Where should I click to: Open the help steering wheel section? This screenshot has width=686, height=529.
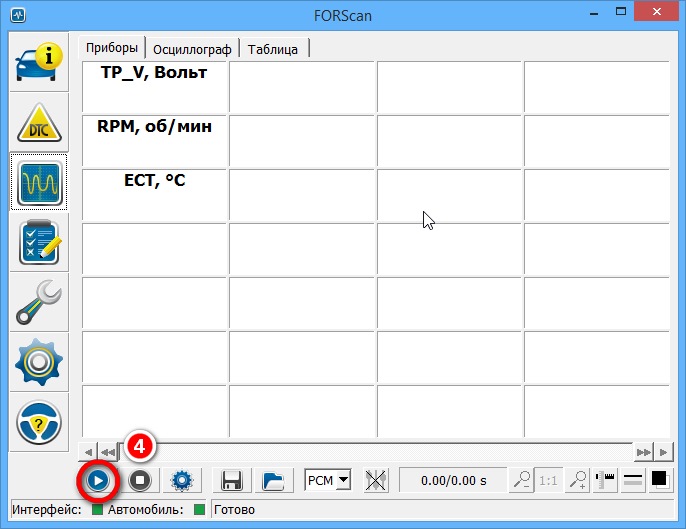[x=39, y=422]
